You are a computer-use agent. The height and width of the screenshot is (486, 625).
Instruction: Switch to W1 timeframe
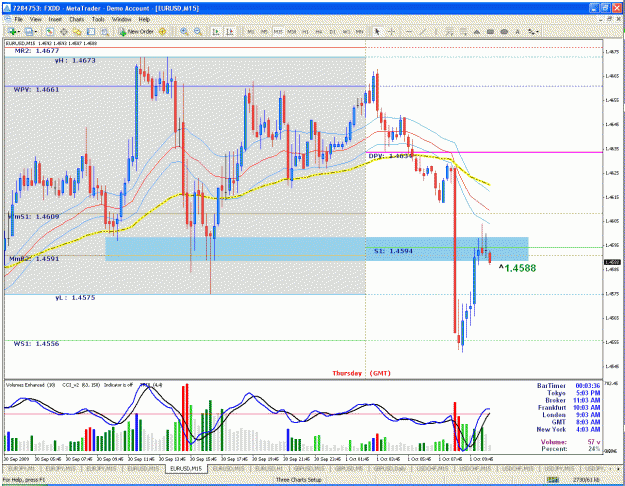[x=346, y=31]
